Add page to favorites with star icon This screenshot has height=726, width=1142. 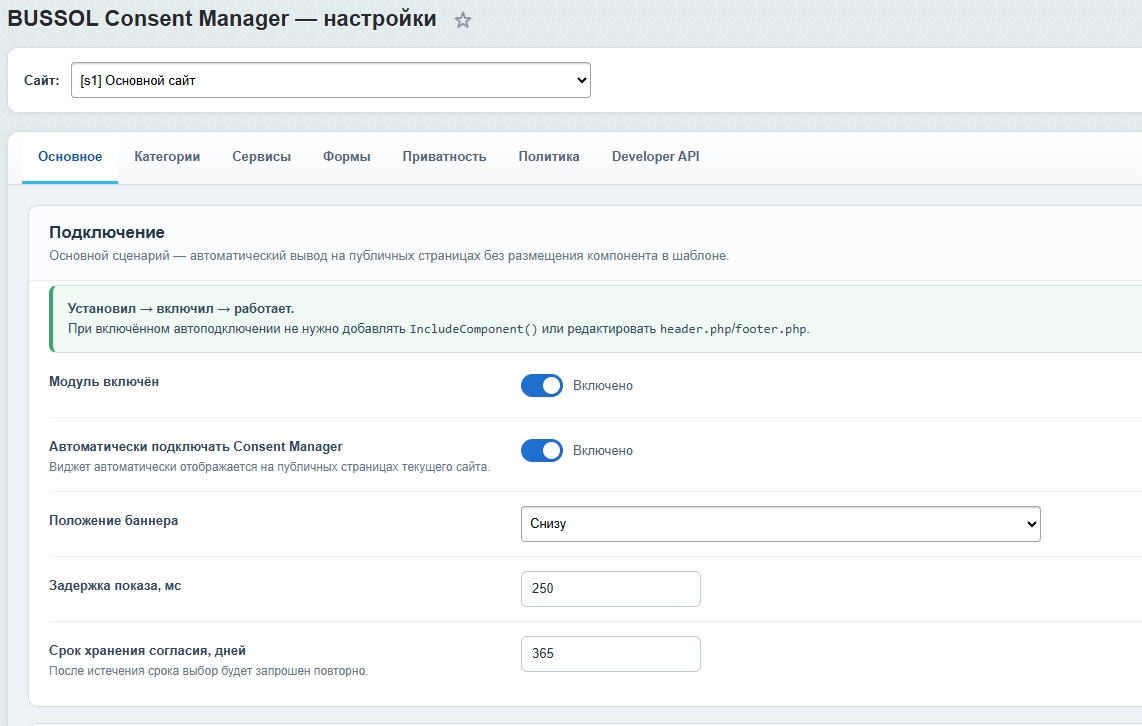[x=462, y=20]
